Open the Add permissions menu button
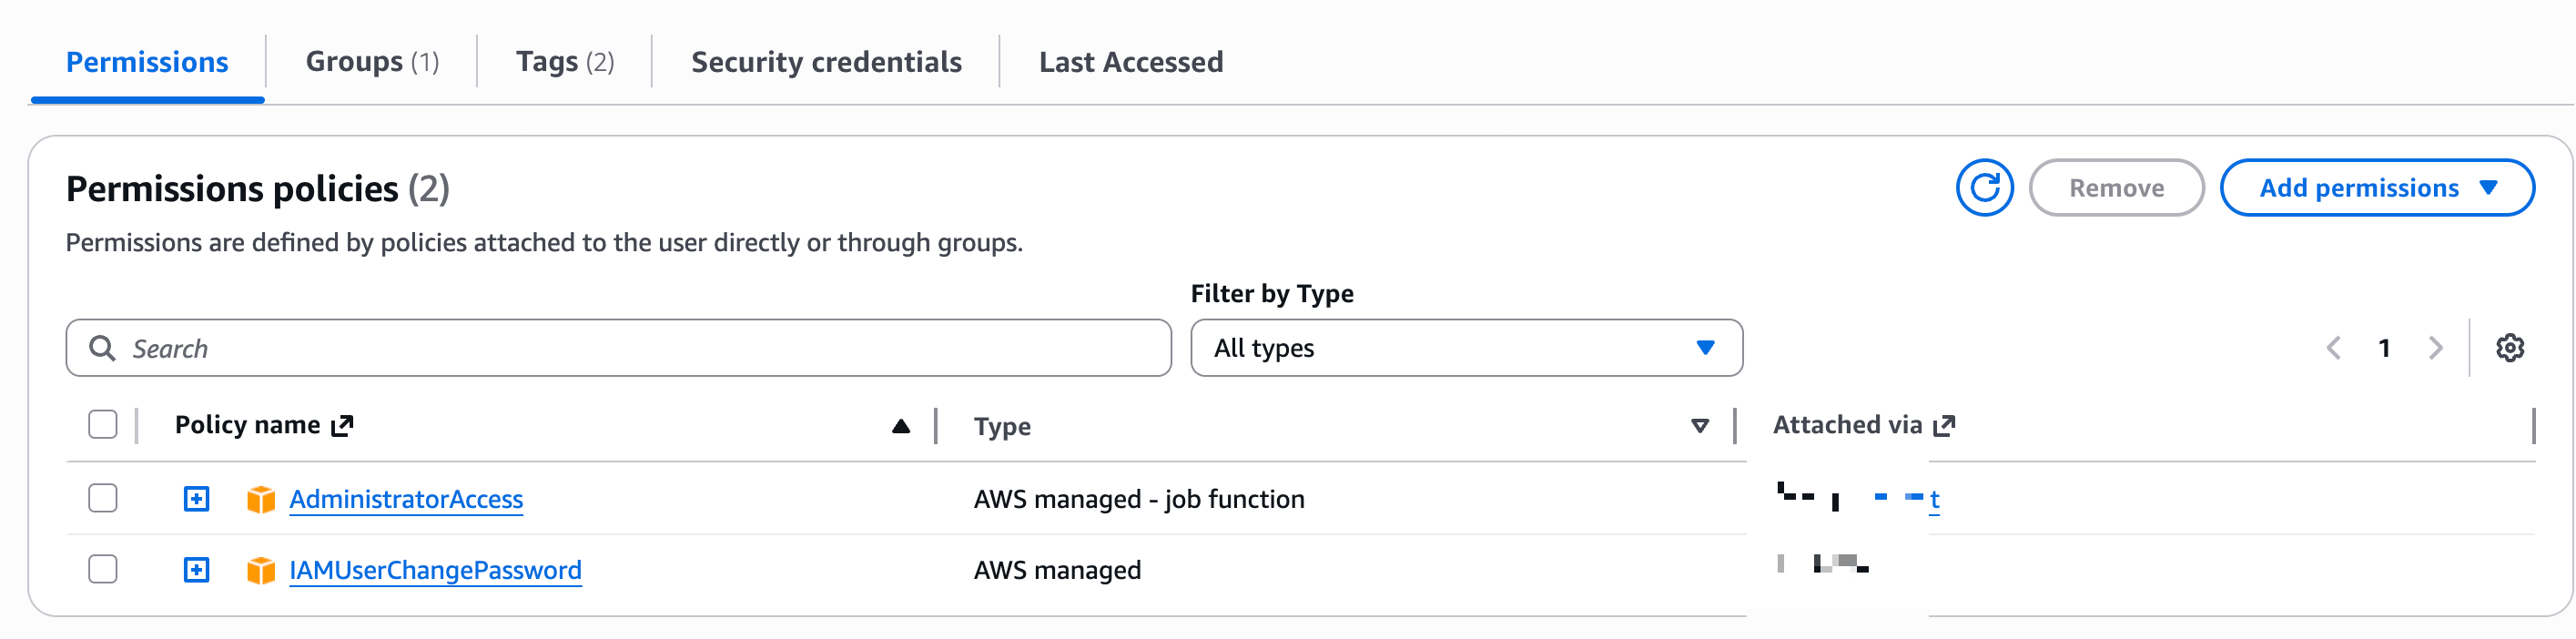 [2376, 188]
